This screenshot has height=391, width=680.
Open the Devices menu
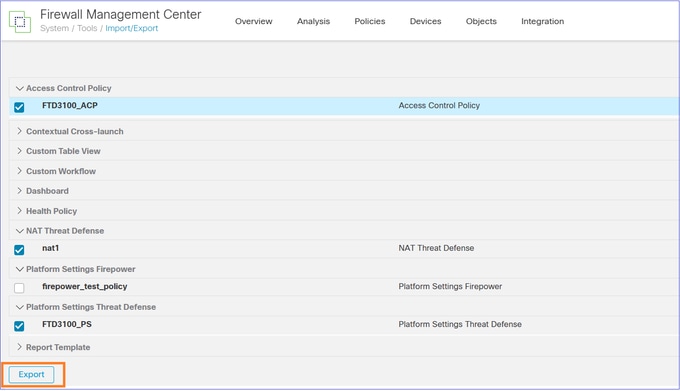point(425,21)
